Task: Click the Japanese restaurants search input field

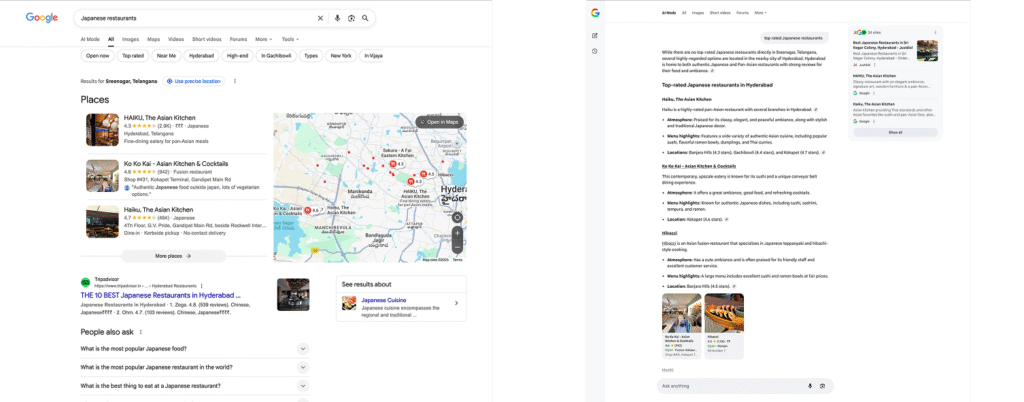Action: pyautogui.click(x=196, y=18)
